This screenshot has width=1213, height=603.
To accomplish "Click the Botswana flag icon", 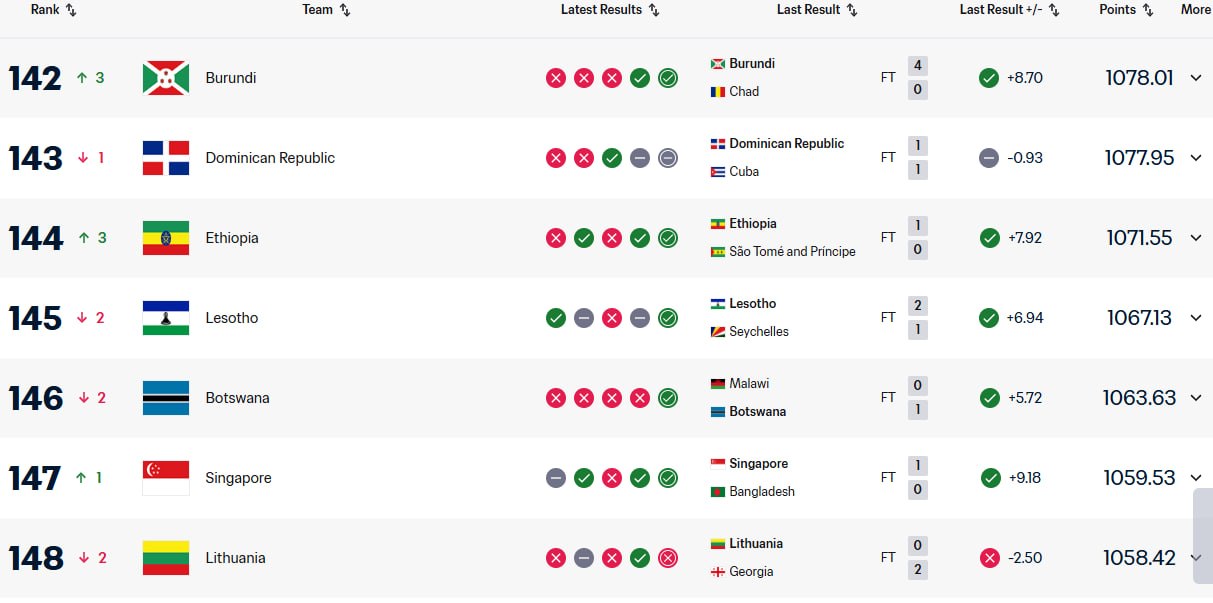I will point(166,398).
